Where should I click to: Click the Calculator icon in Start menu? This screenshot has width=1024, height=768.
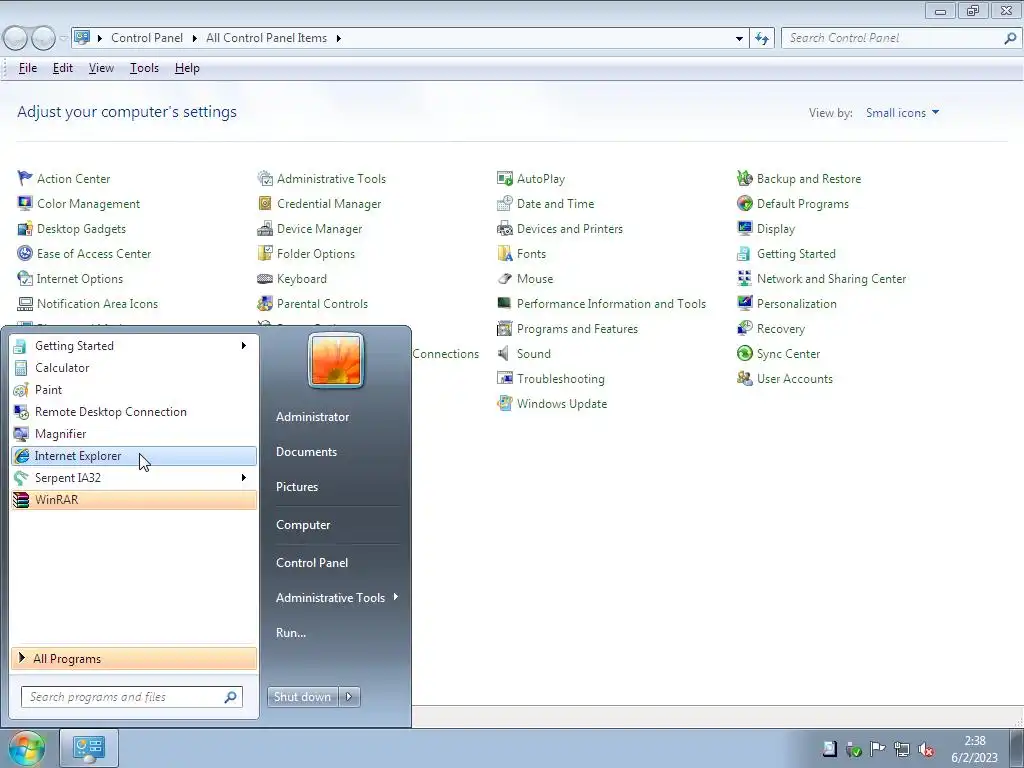(21, 368)
